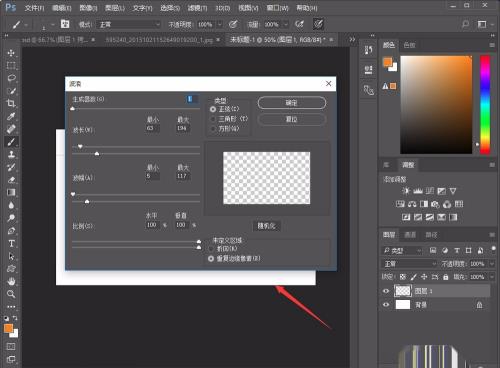Open the layer filter type dropdown

402,250
